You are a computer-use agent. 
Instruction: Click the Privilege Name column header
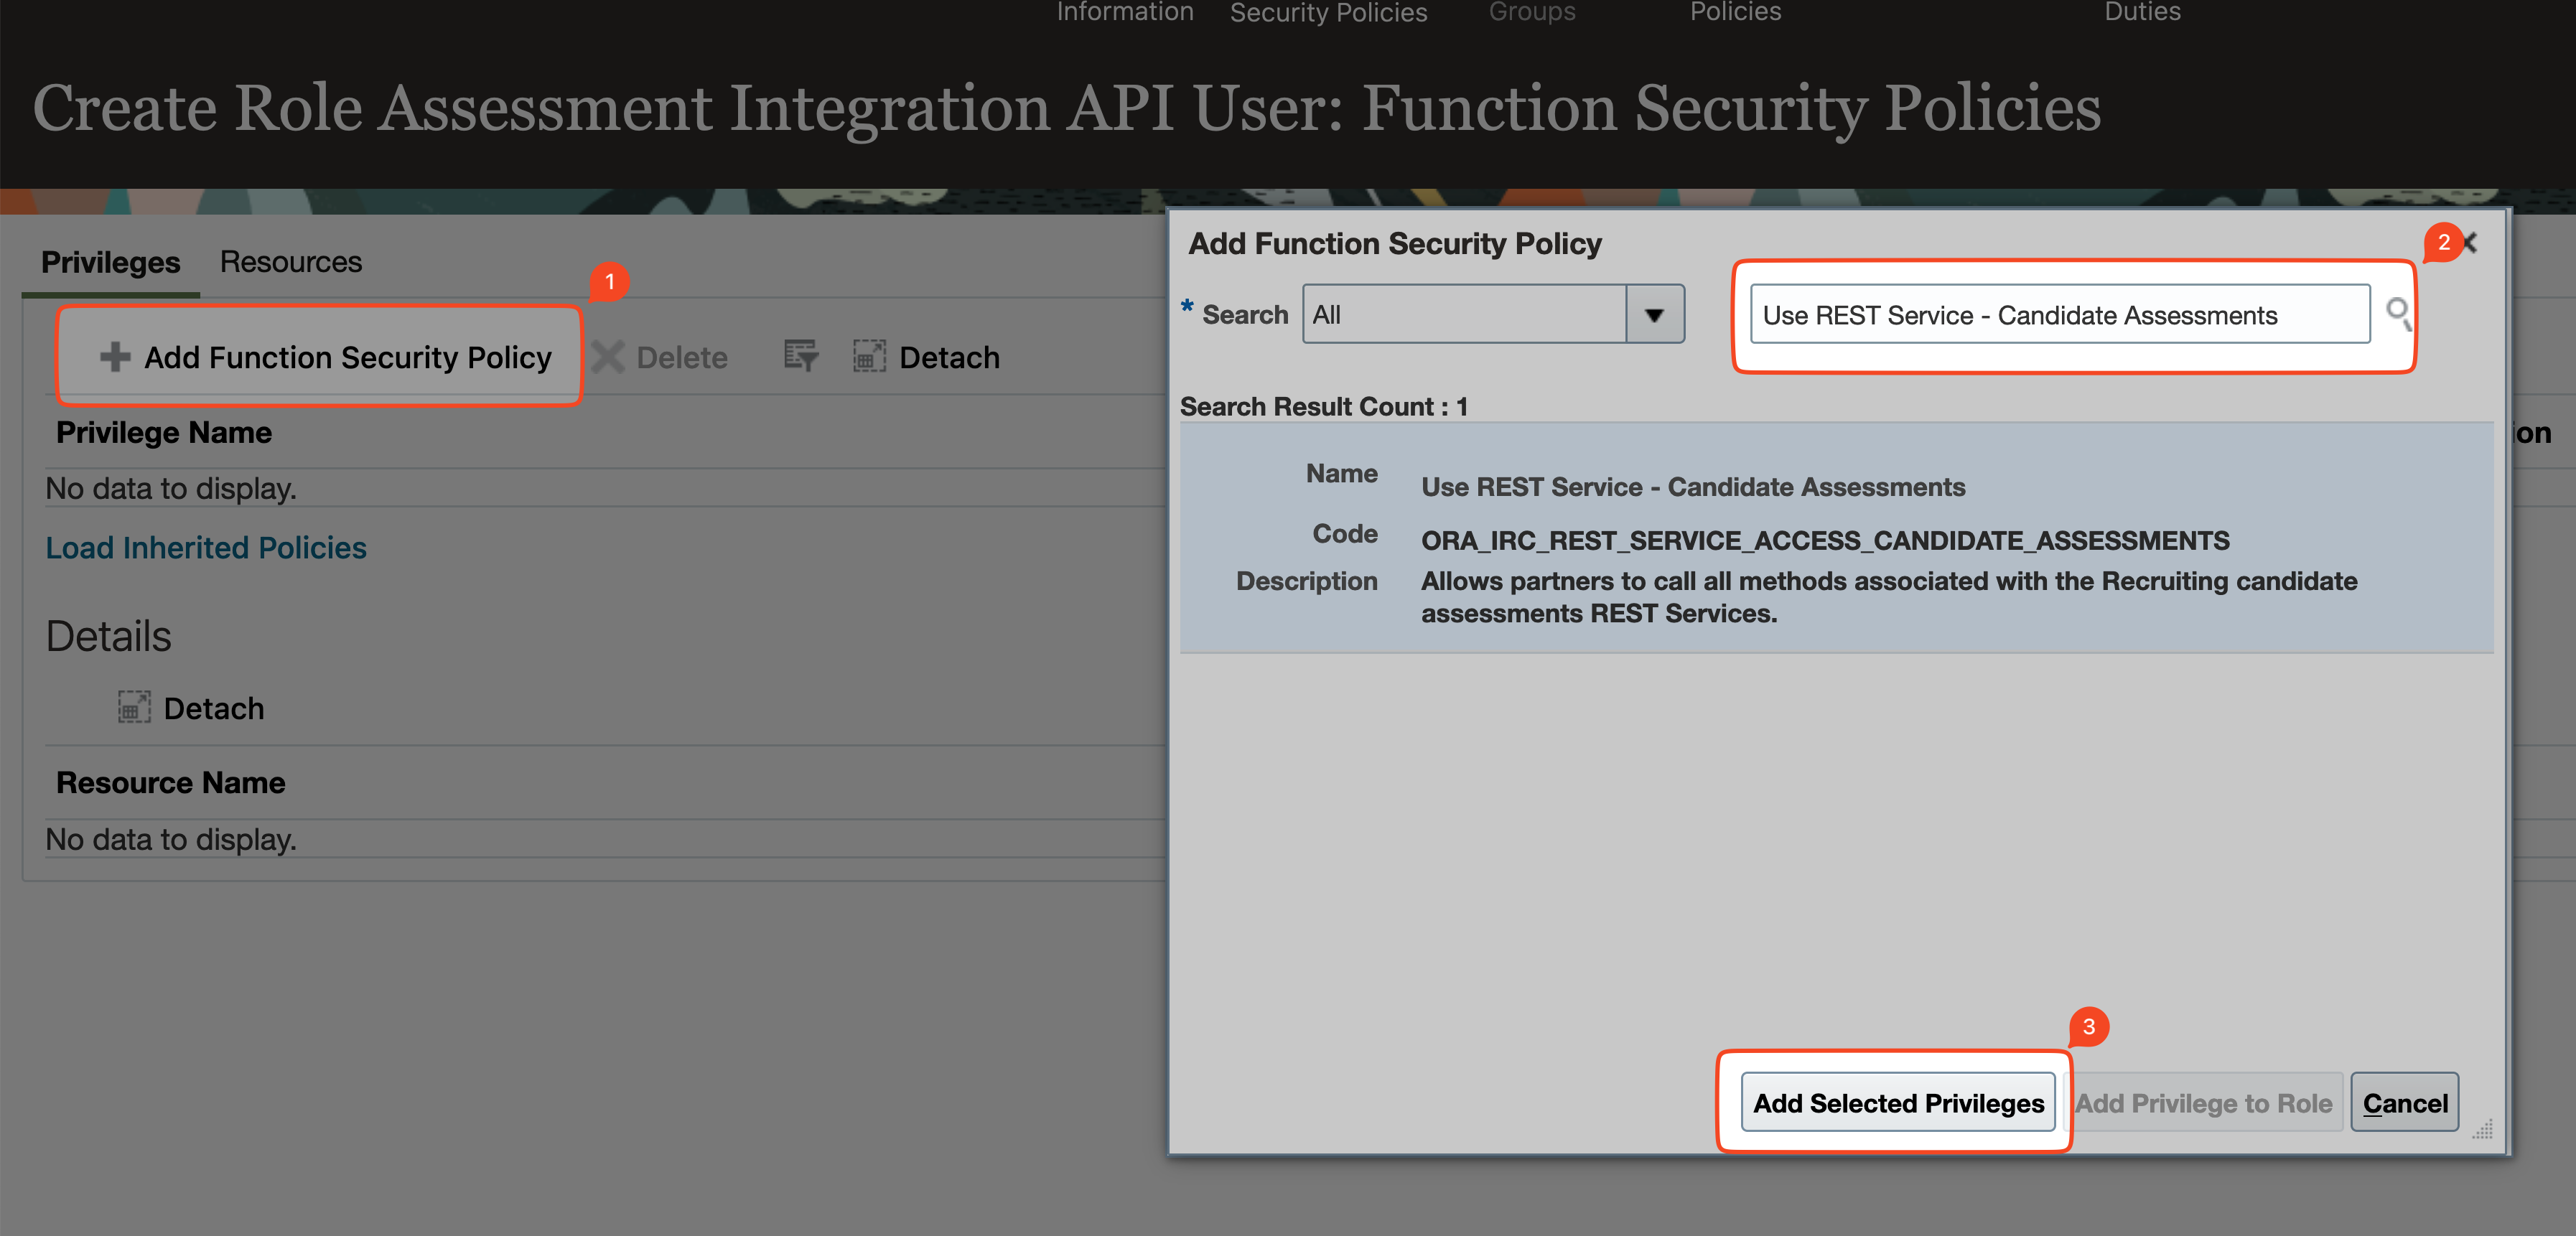coord(164,433)
